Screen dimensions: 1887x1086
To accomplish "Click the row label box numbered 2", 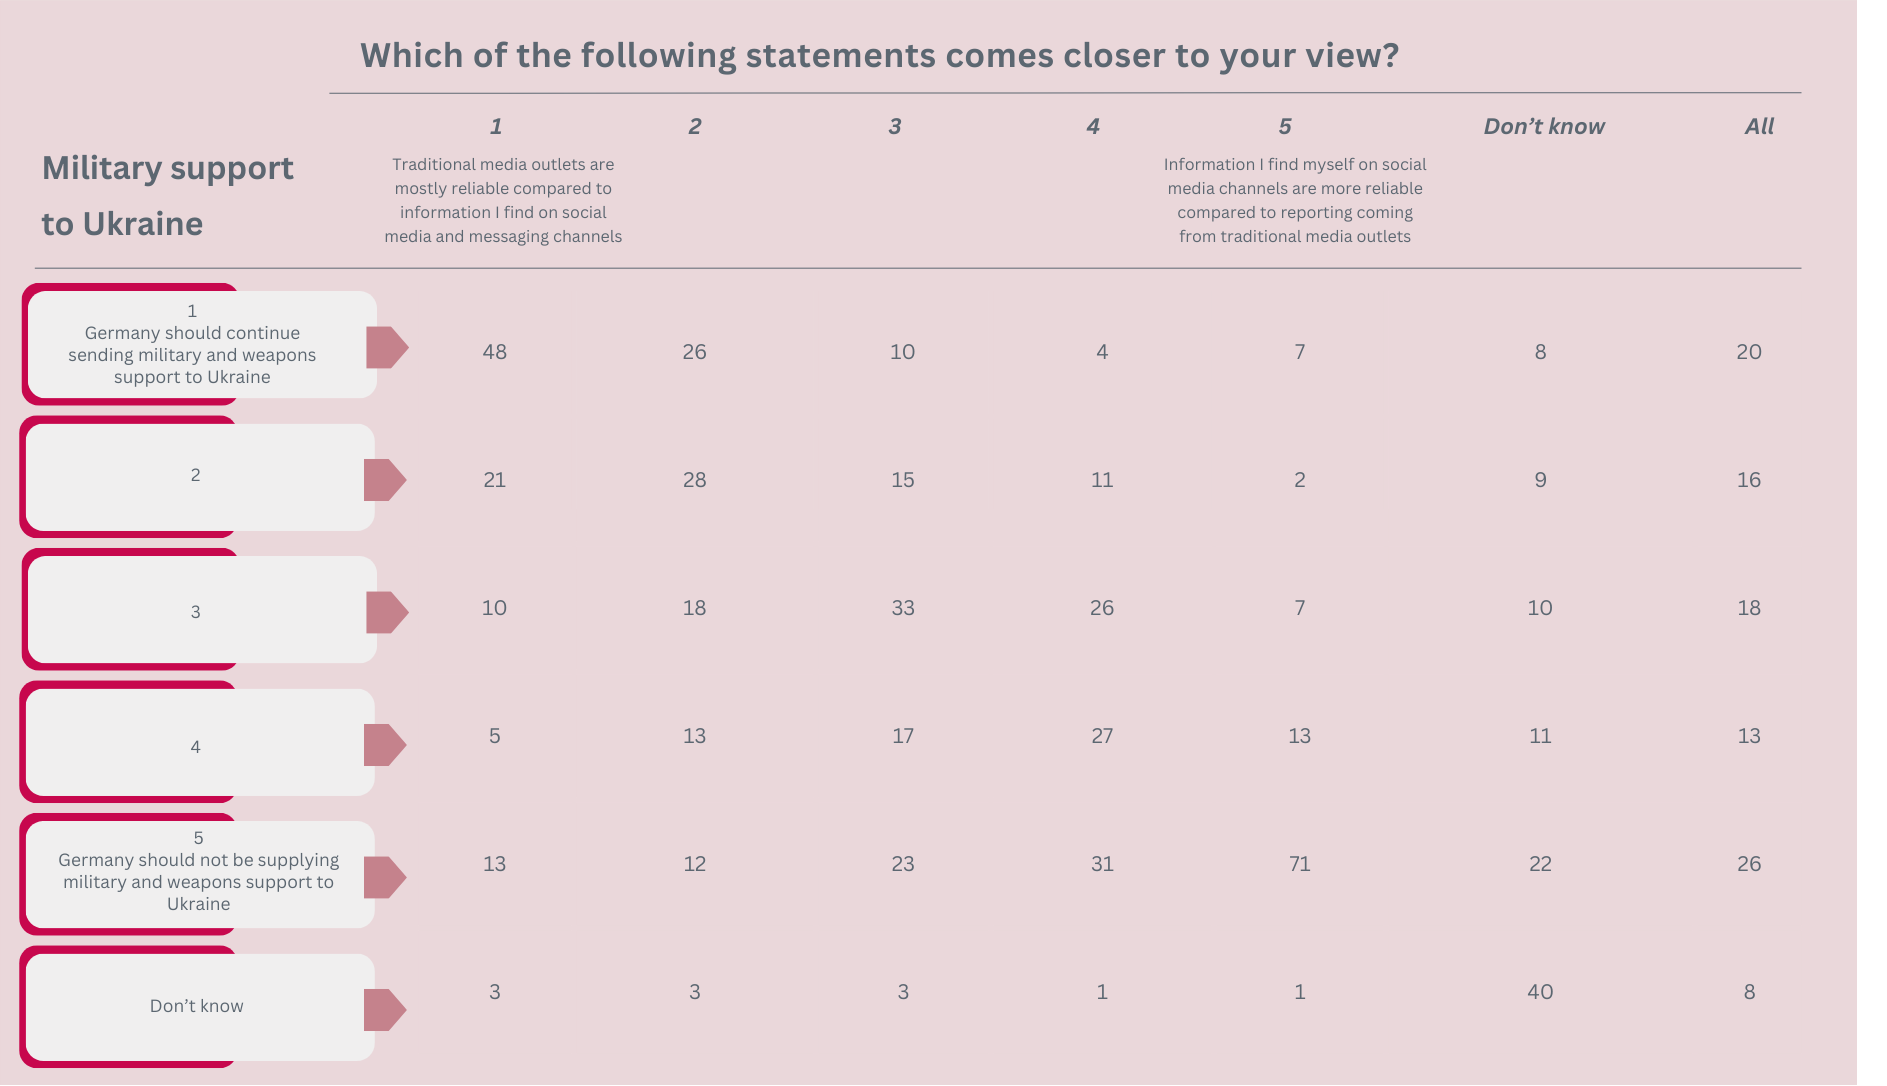I will coord(199,477).
